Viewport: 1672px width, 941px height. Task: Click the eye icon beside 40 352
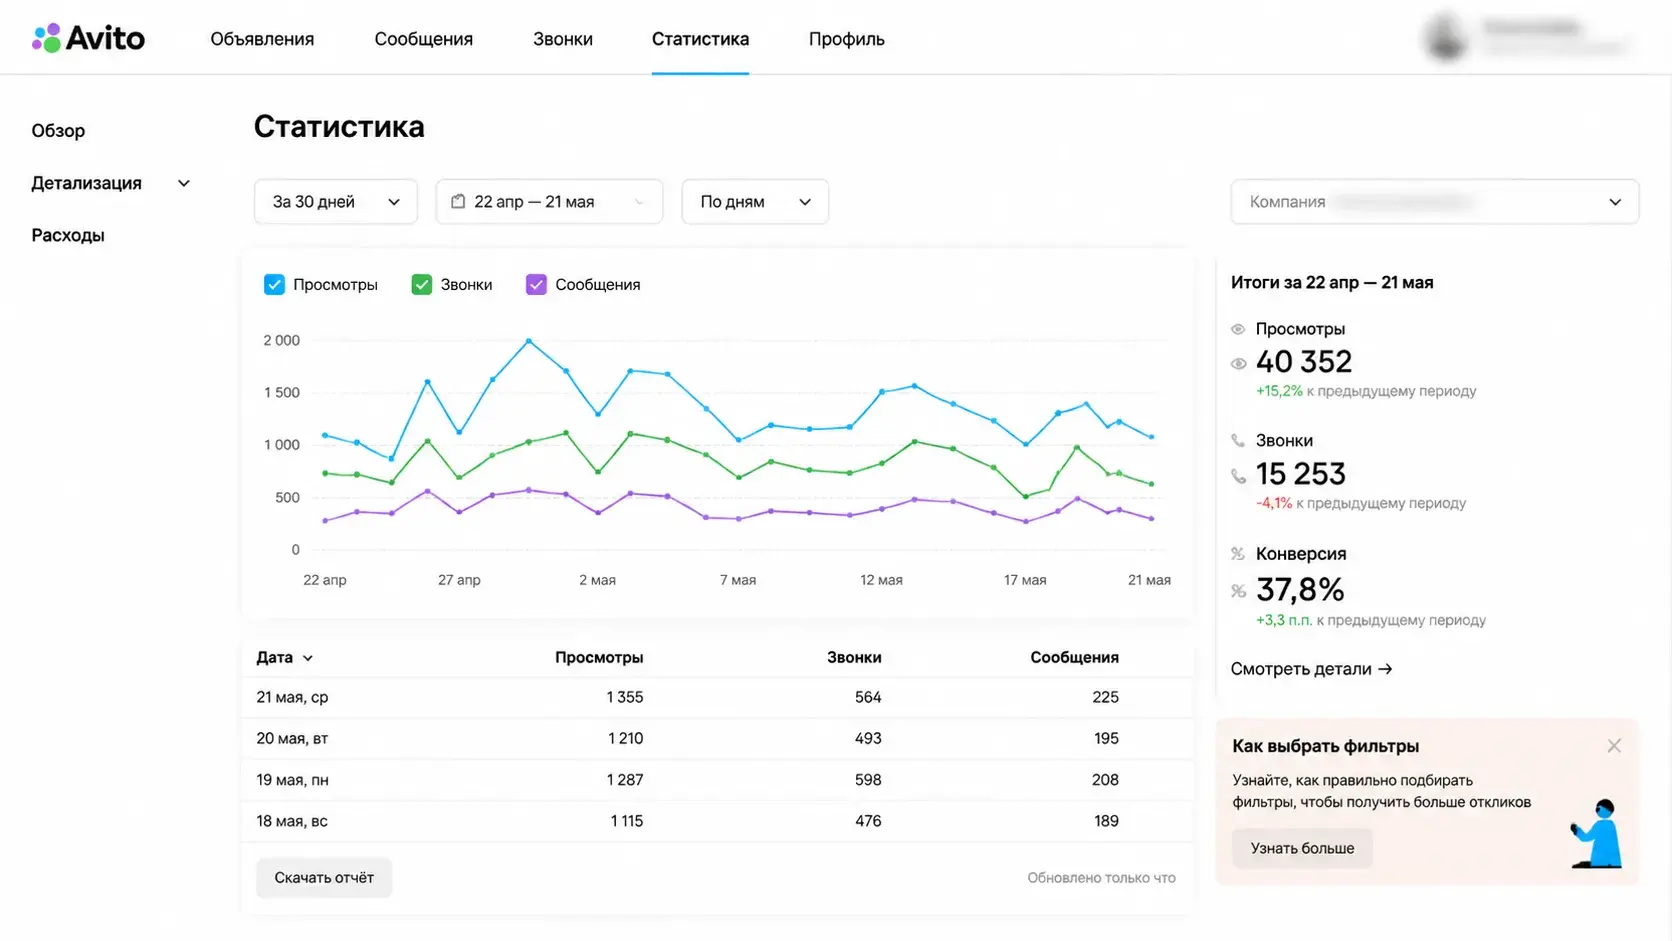1238,364
